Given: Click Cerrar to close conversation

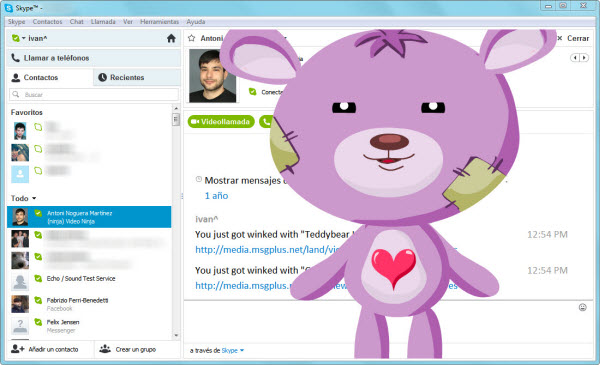Looking at the screenshot, I should (573, 38).
